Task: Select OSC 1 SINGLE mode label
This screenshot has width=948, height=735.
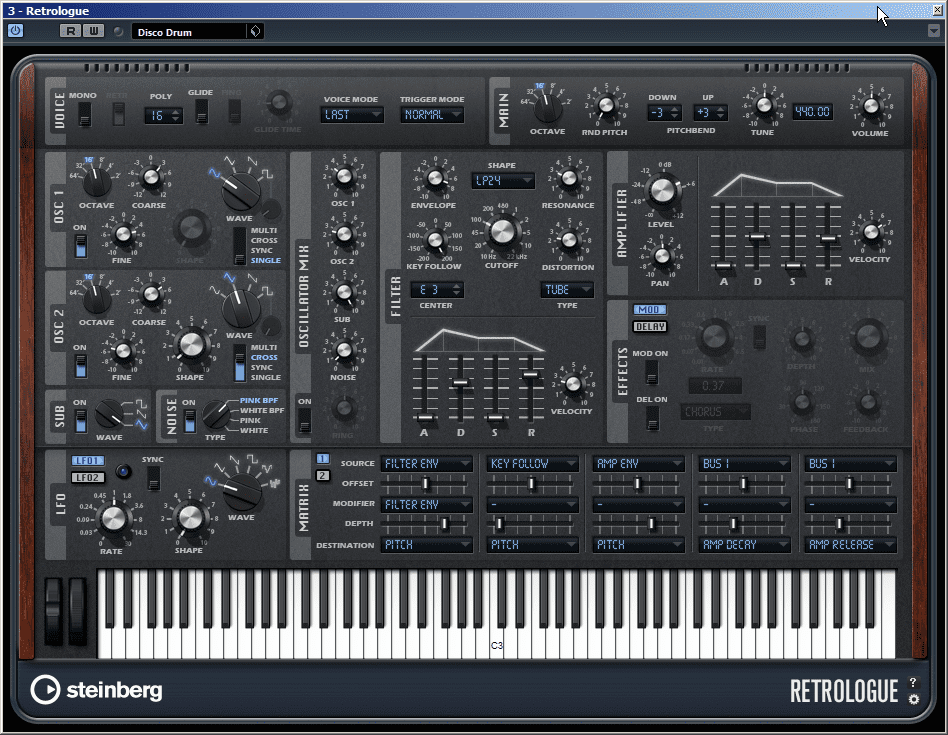Action: click(x=266, y=261)
